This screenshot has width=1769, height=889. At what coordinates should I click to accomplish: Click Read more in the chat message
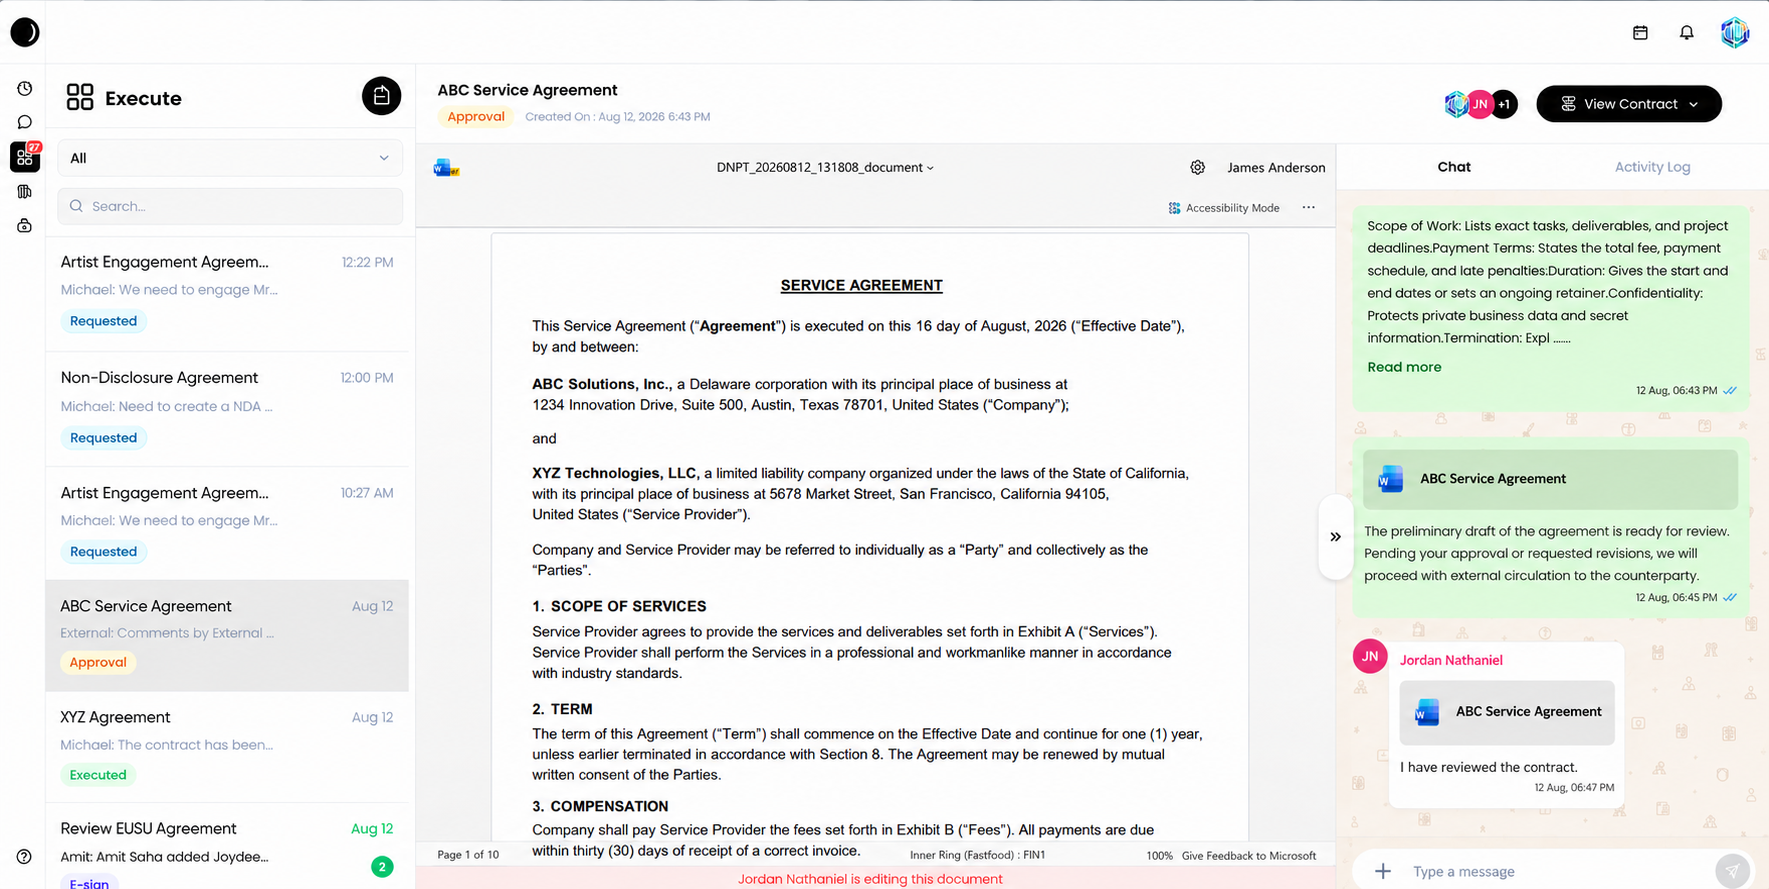[1404, 367]
